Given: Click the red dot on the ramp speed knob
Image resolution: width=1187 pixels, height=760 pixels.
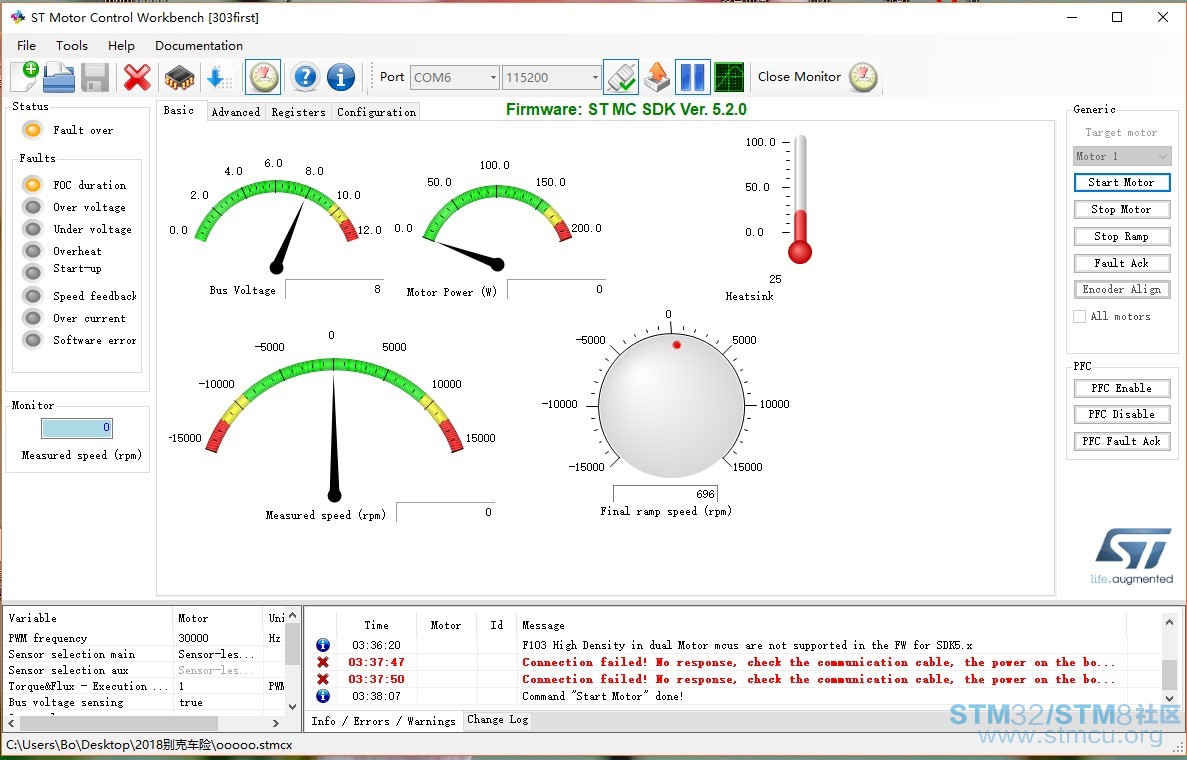Looking at the screenshot, I should coord(677,344).
